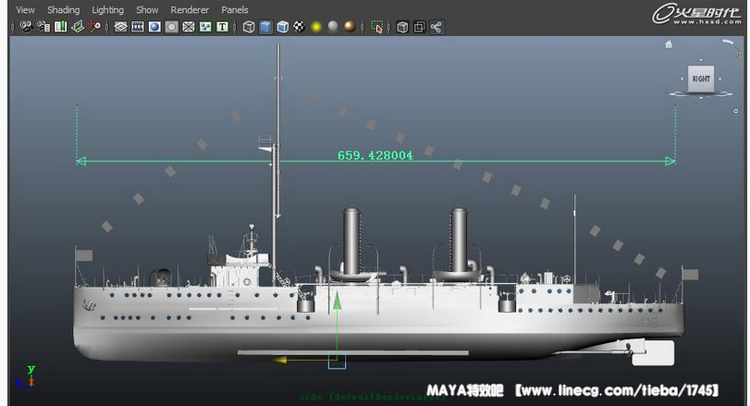The image size is (750, 406).
Task: Toggle the Safe Title (T) overlay
Action: (x=222, y=27)
